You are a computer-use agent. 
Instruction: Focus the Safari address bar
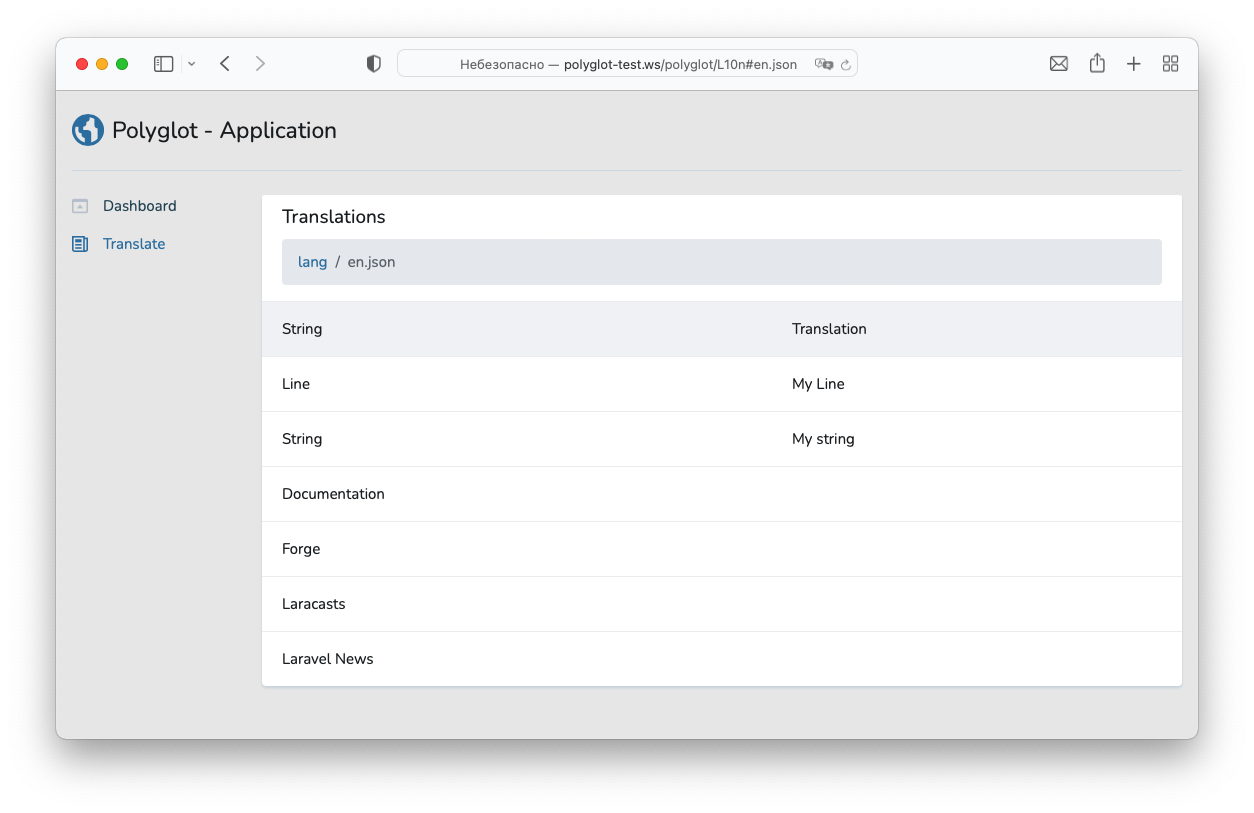628,64
